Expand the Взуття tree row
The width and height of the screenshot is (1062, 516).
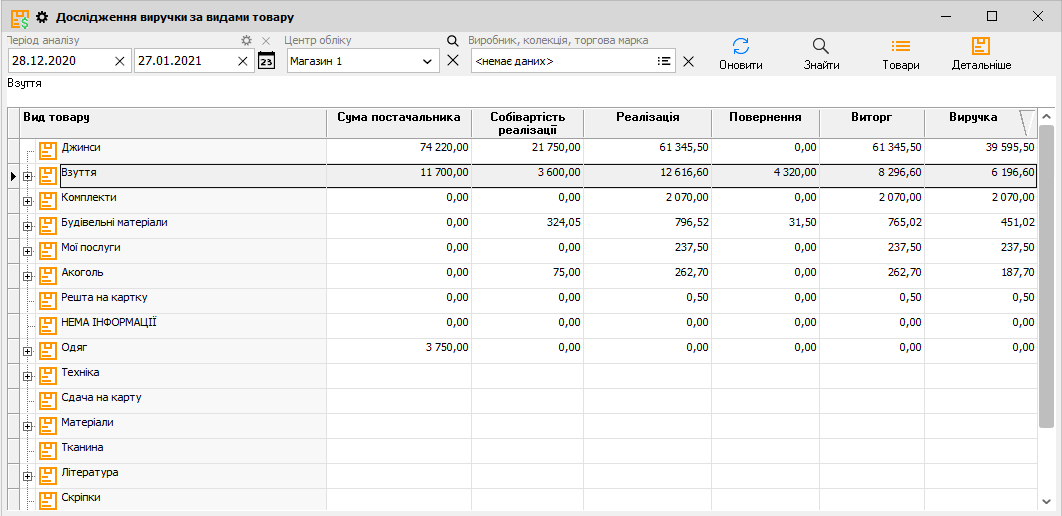[28, 176]
